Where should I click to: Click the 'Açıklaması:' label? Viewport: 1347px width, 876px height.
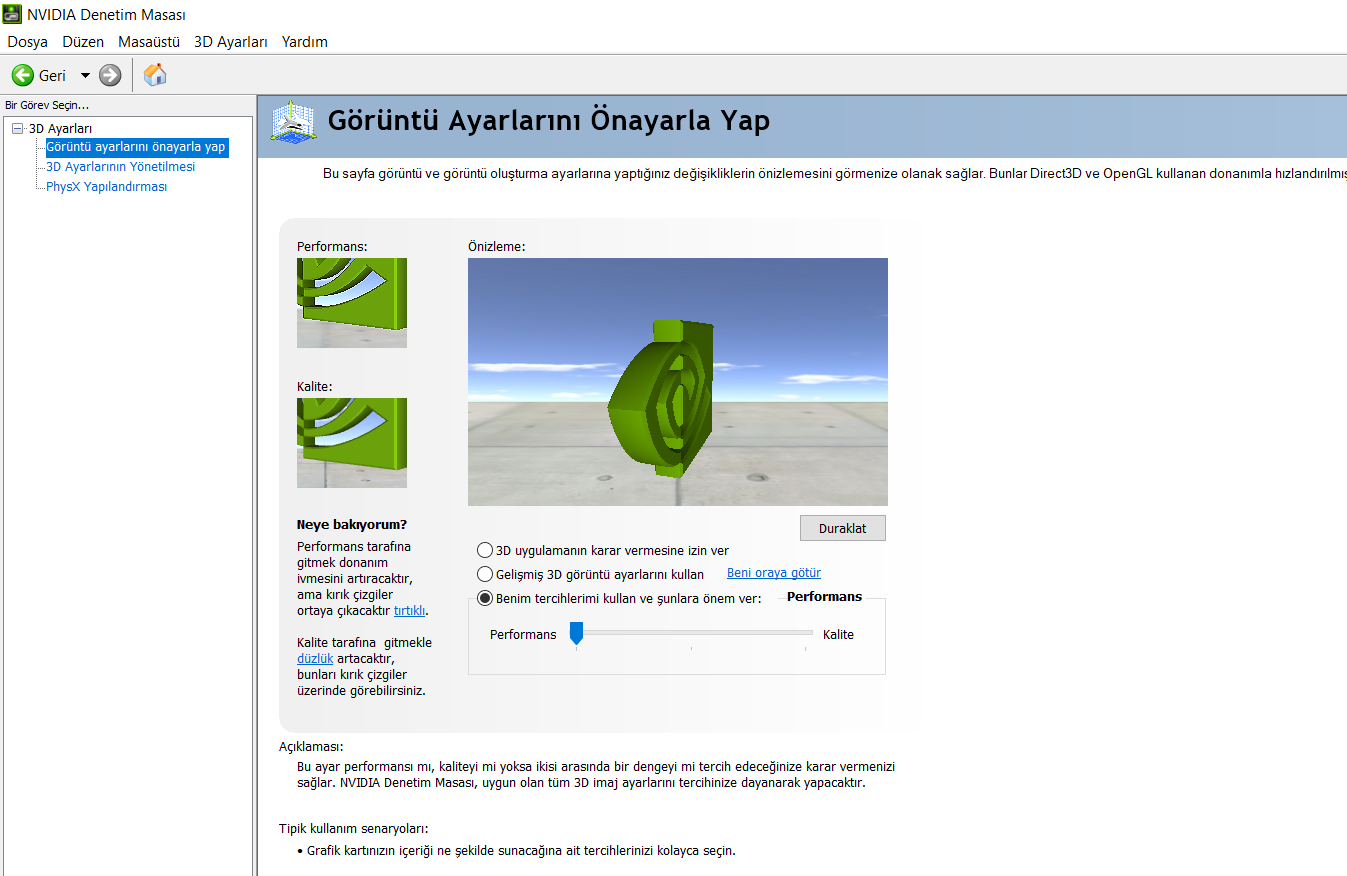[x=311, y=746]
